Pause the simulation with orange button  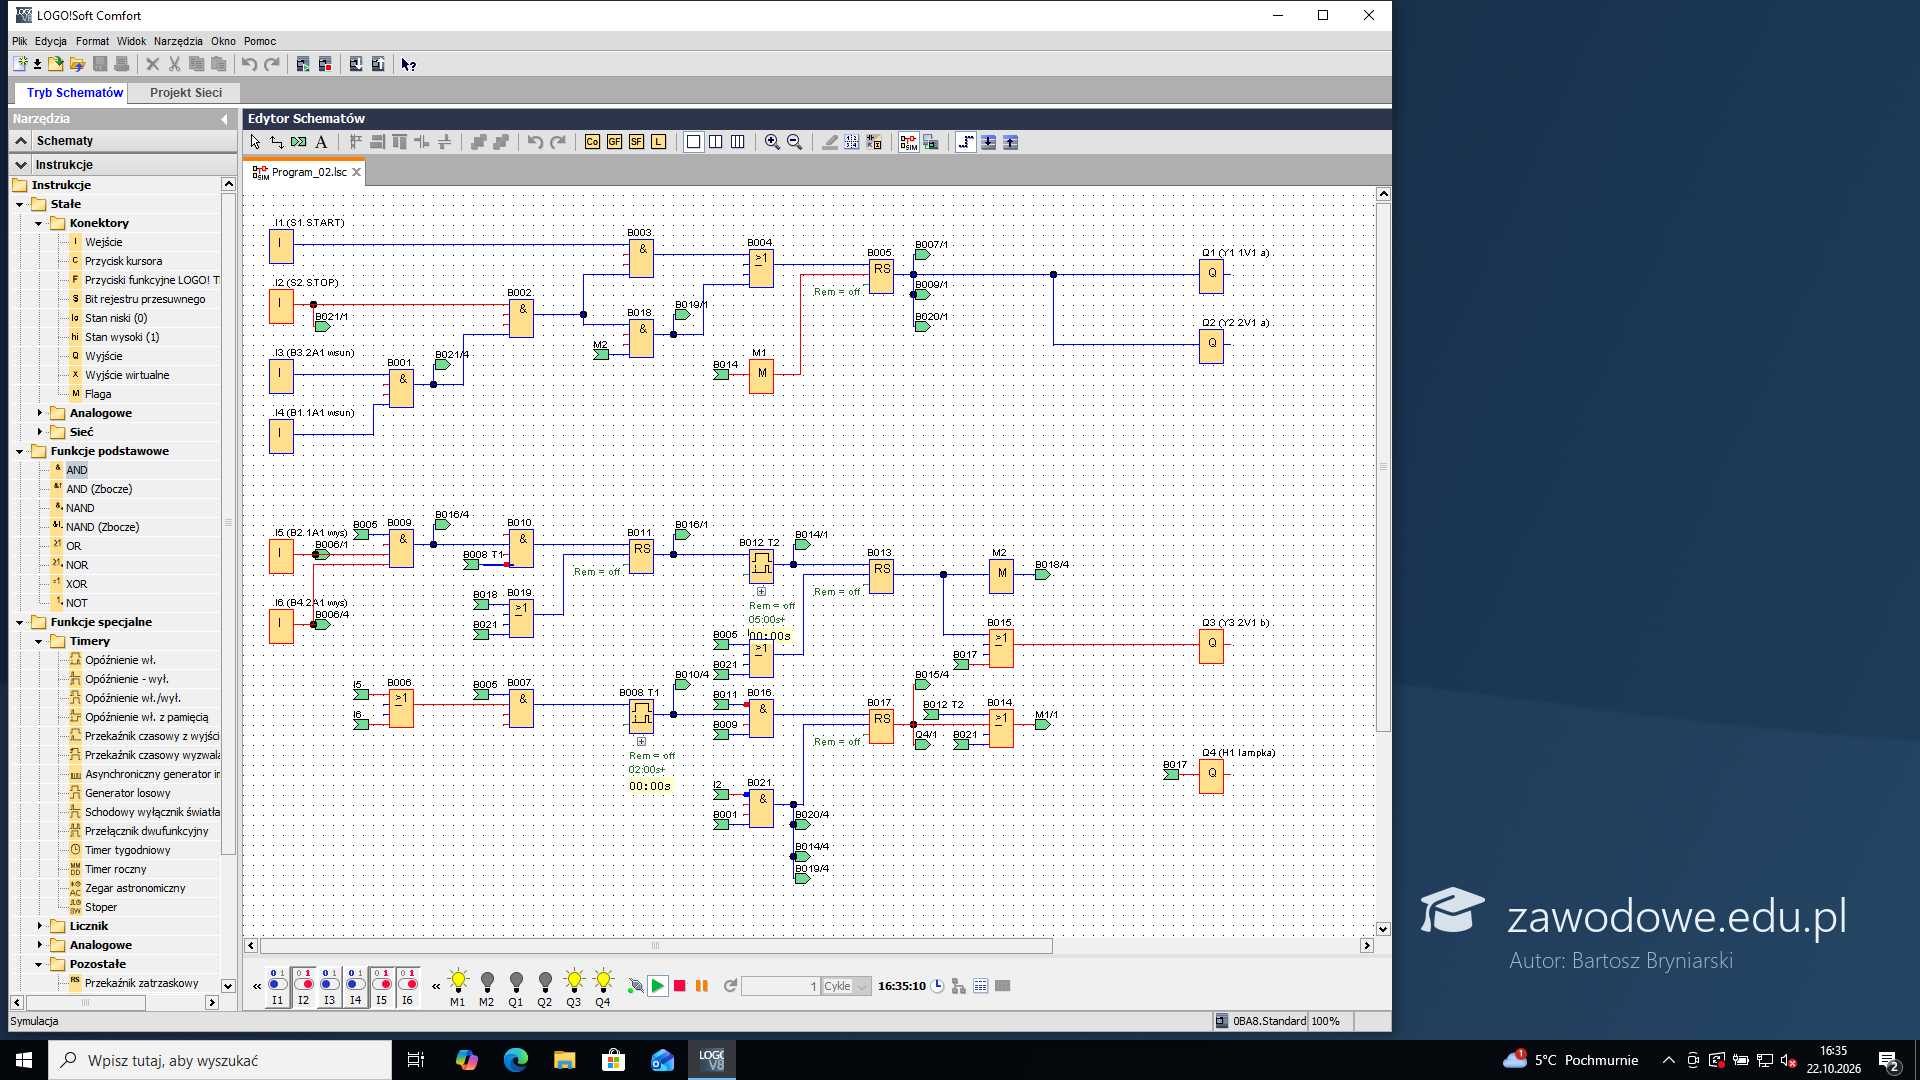coord(702,986)
